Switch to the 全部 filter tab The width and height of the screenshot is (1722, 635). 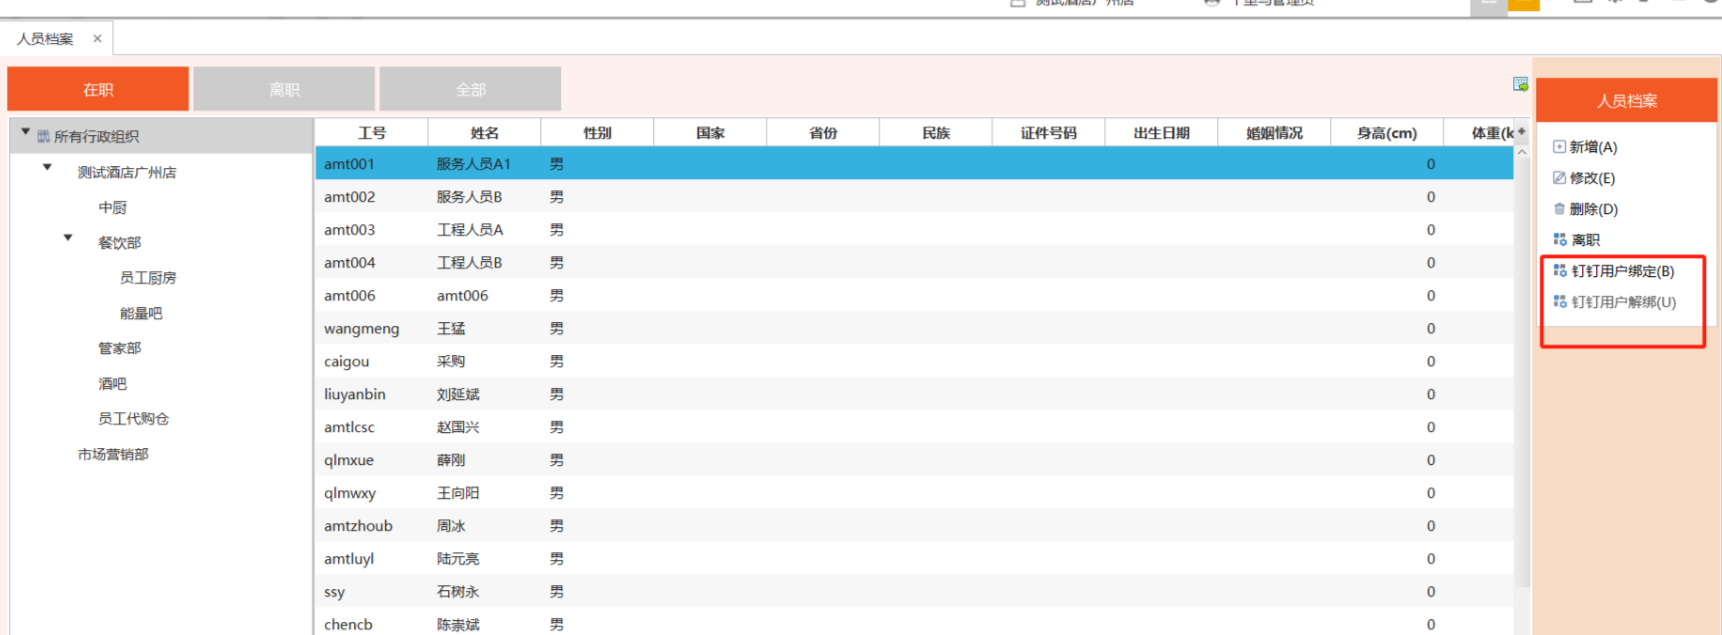tap(470, 89)
